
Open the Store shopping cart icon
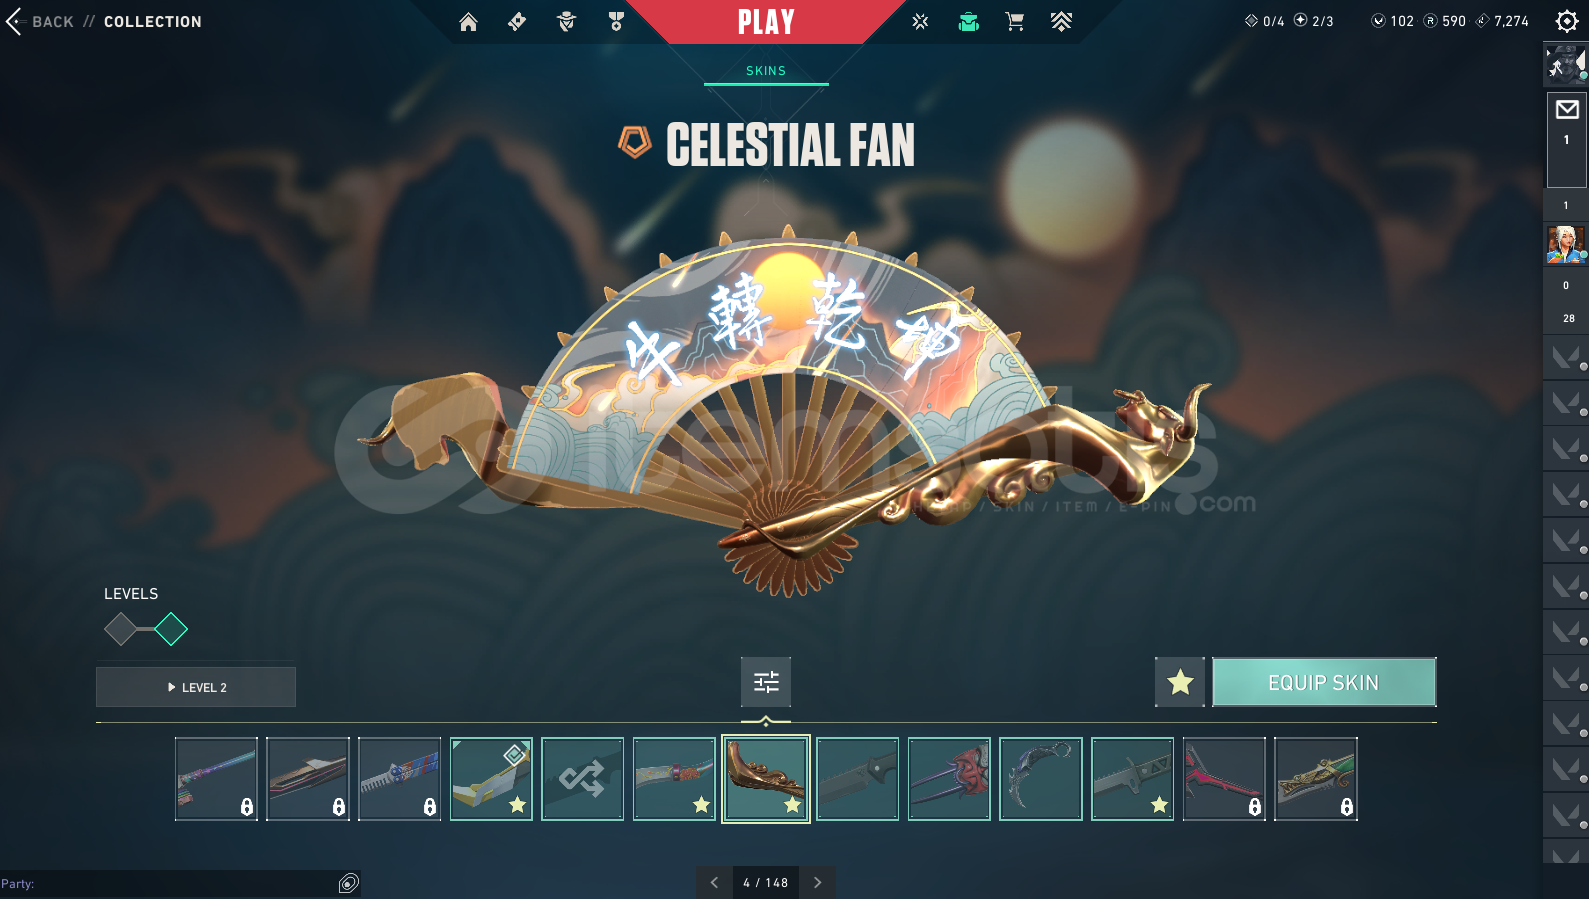1014,22
